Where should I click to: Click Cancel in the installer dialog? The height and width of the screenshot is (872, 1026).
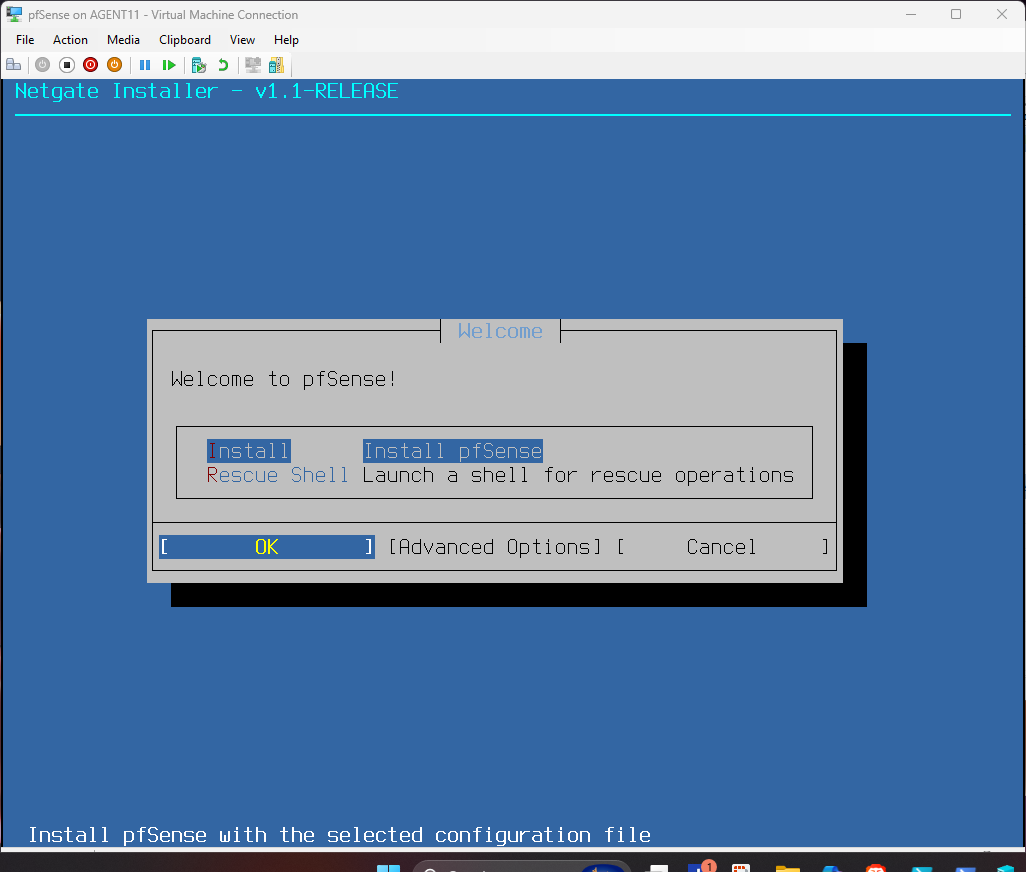[721, 547]
